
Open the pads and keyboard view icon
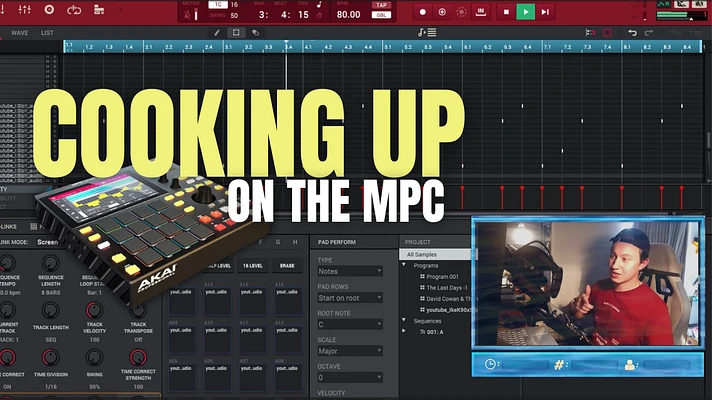[99, 10]
